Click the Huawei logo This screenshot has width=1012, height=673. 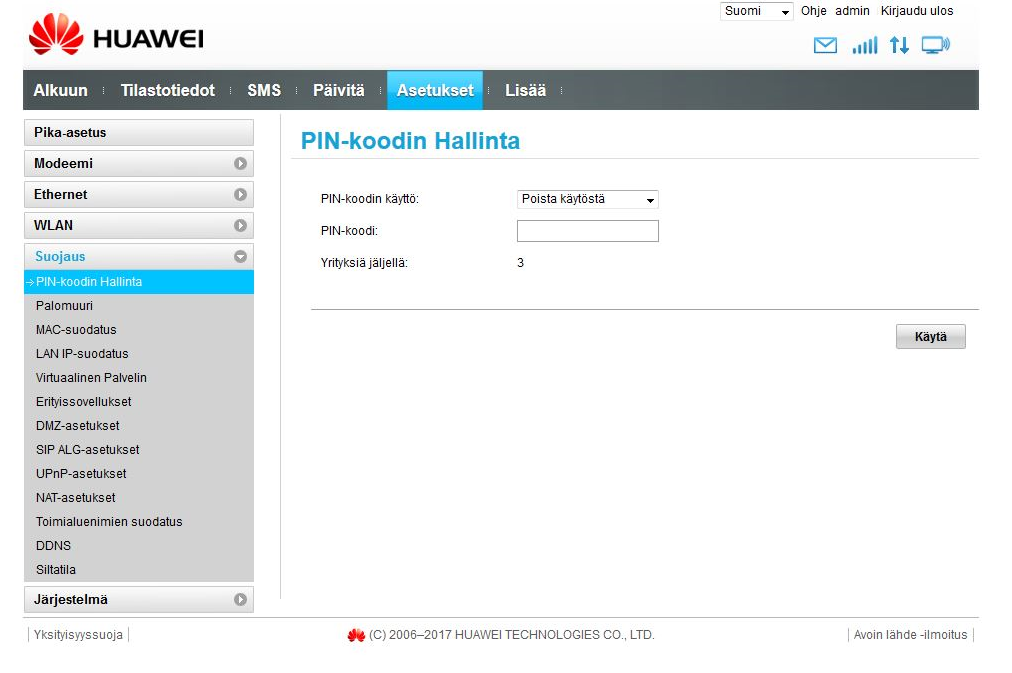tap(116, 37)
